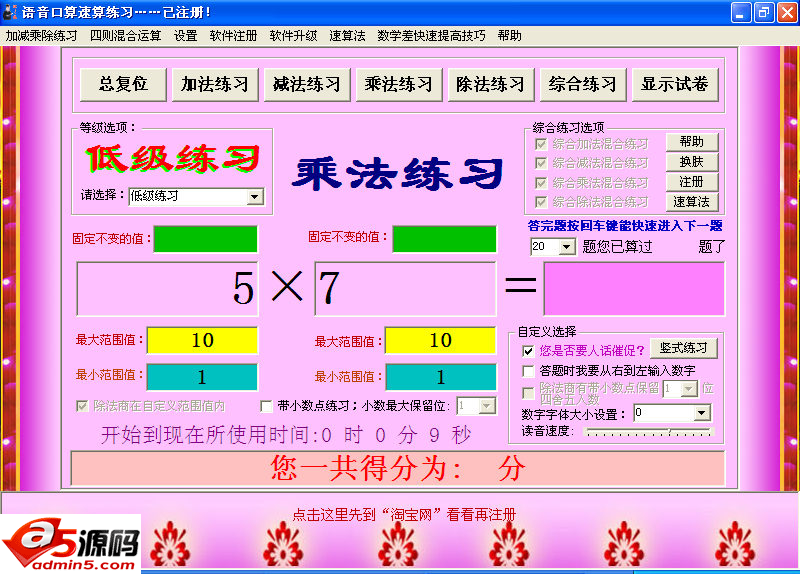Click the 换肤 skin button

[692, 162]
